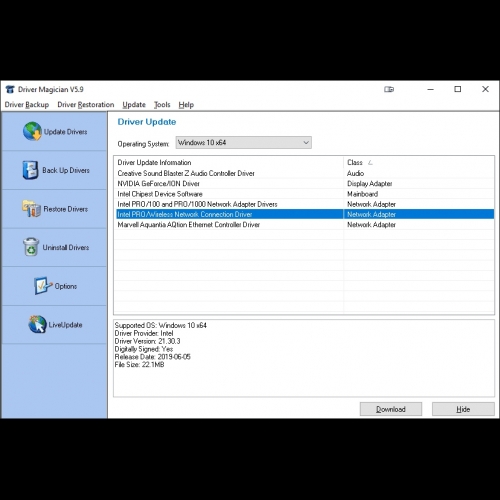Open the Driver Restoration menu
500x500 pixels.
click(86, 105)
